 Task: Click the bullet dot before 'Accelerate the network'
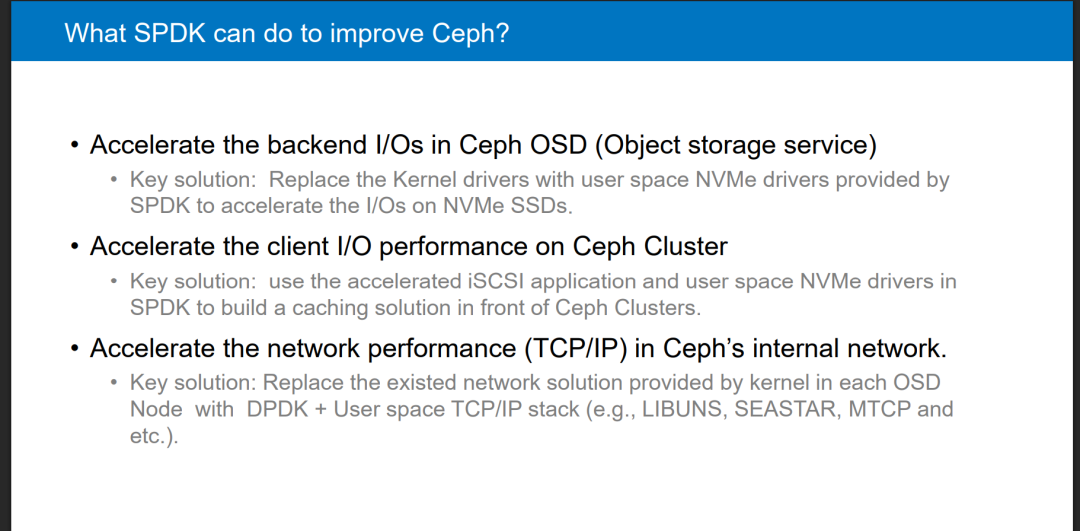click(74, 349)
